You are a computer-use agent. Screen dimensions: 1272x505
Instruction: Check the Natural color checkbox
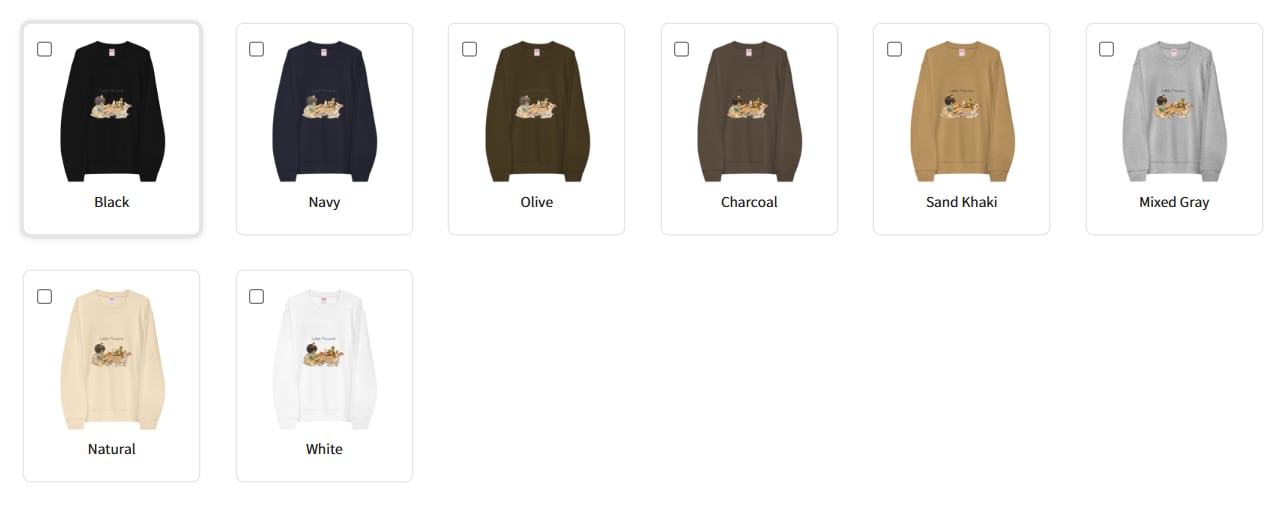pyautogui.click(x=44, y=296)
